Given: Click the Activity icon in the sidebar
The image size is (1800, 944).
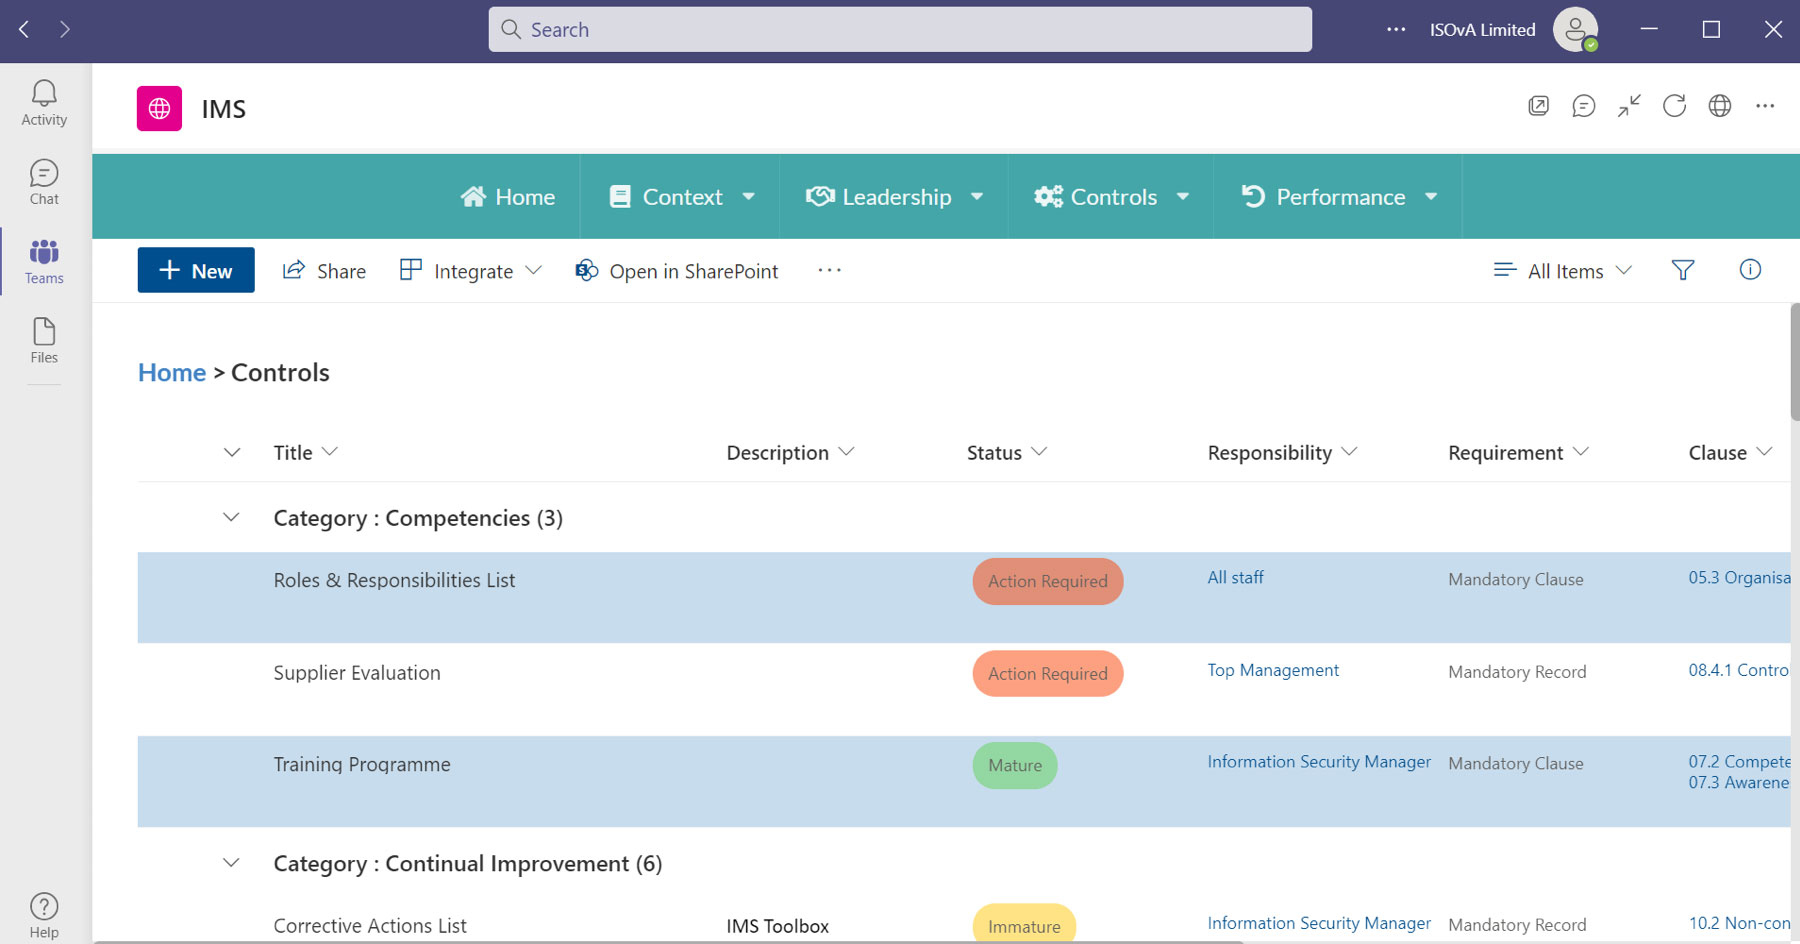Looking at the screenshot, I should (43, 101).
